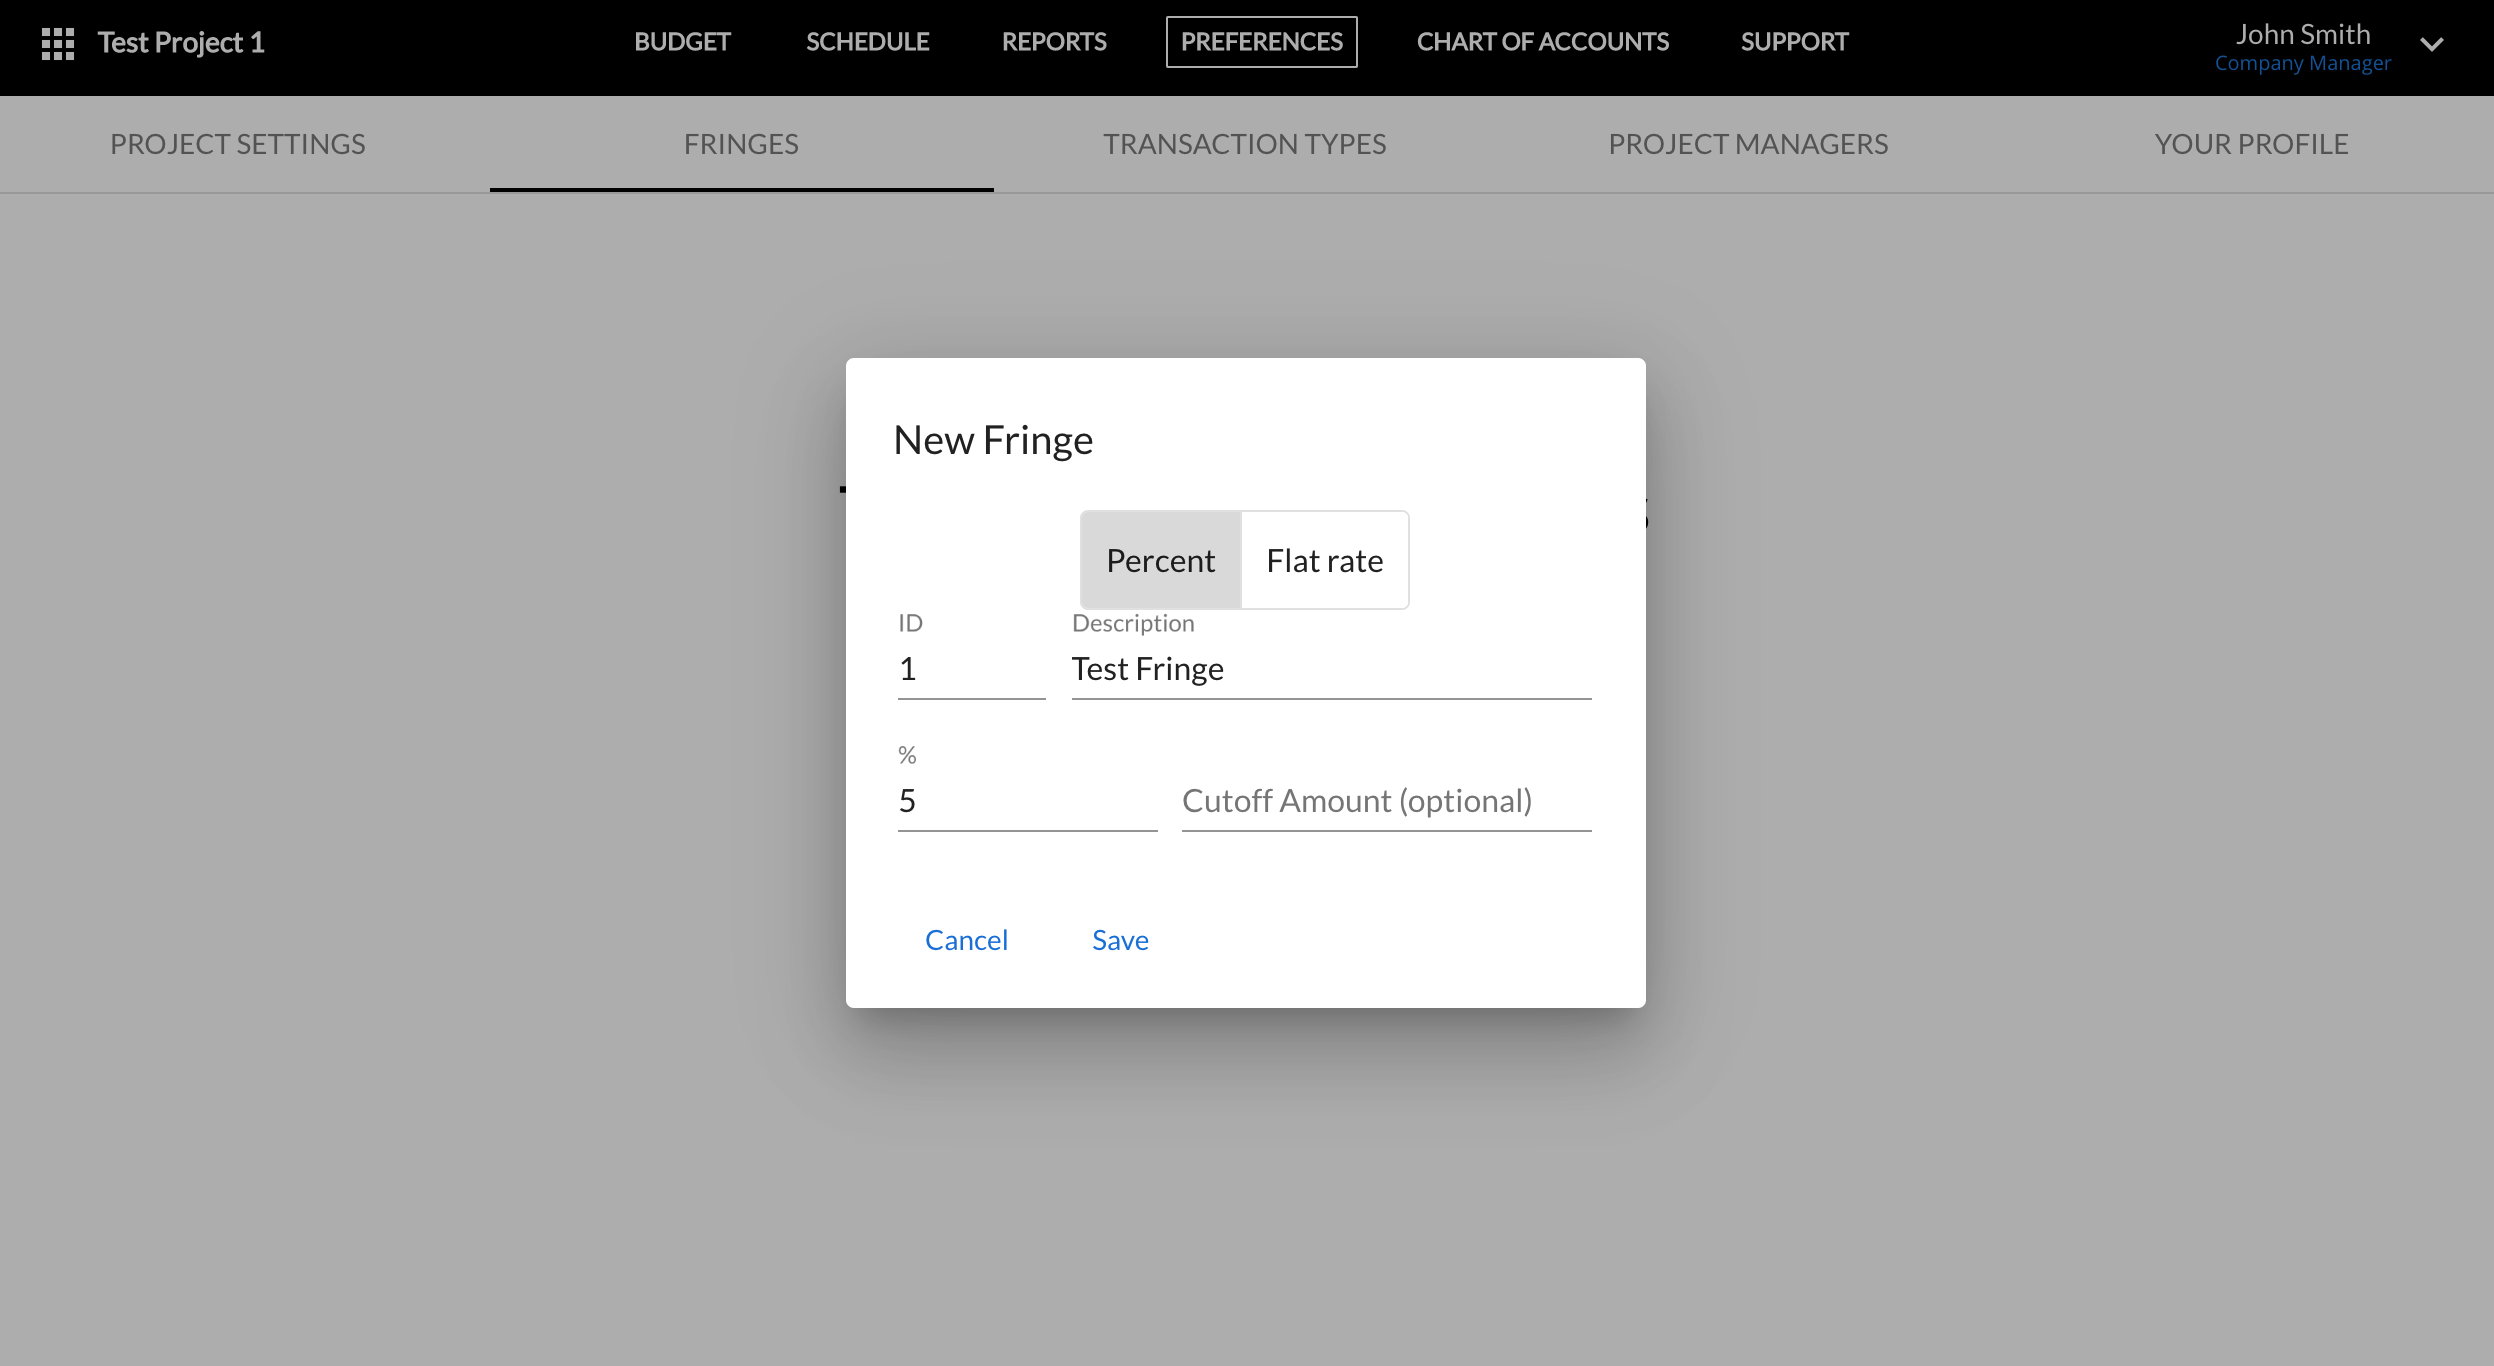Open the Project Managers tab
The height and width of the screenshot is (1366, 2494).
click(x=1748, y=144)
